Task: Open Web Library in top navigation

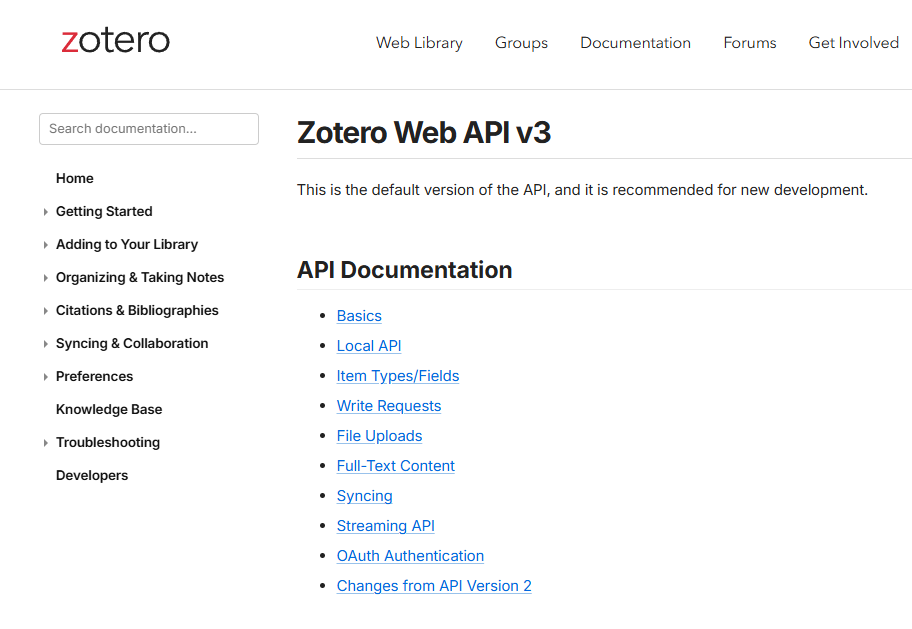Action: tap(419, 43)
